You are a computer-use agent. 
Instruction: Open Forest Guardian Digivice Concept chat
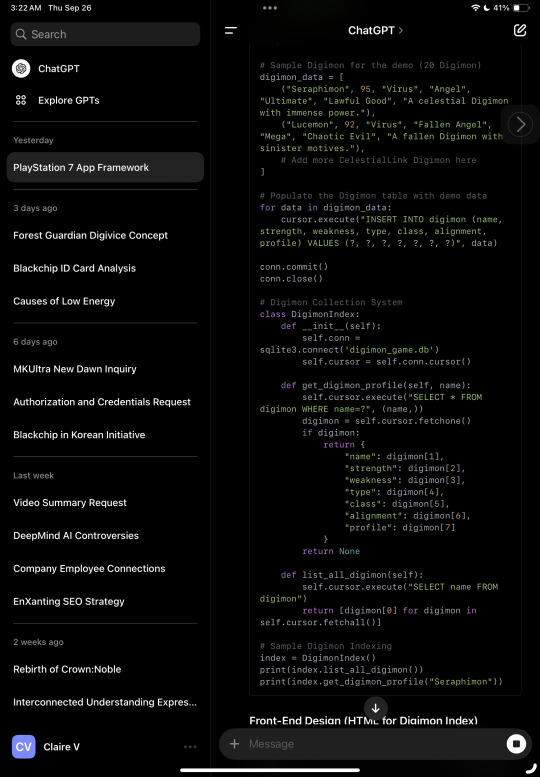[91, 235]
